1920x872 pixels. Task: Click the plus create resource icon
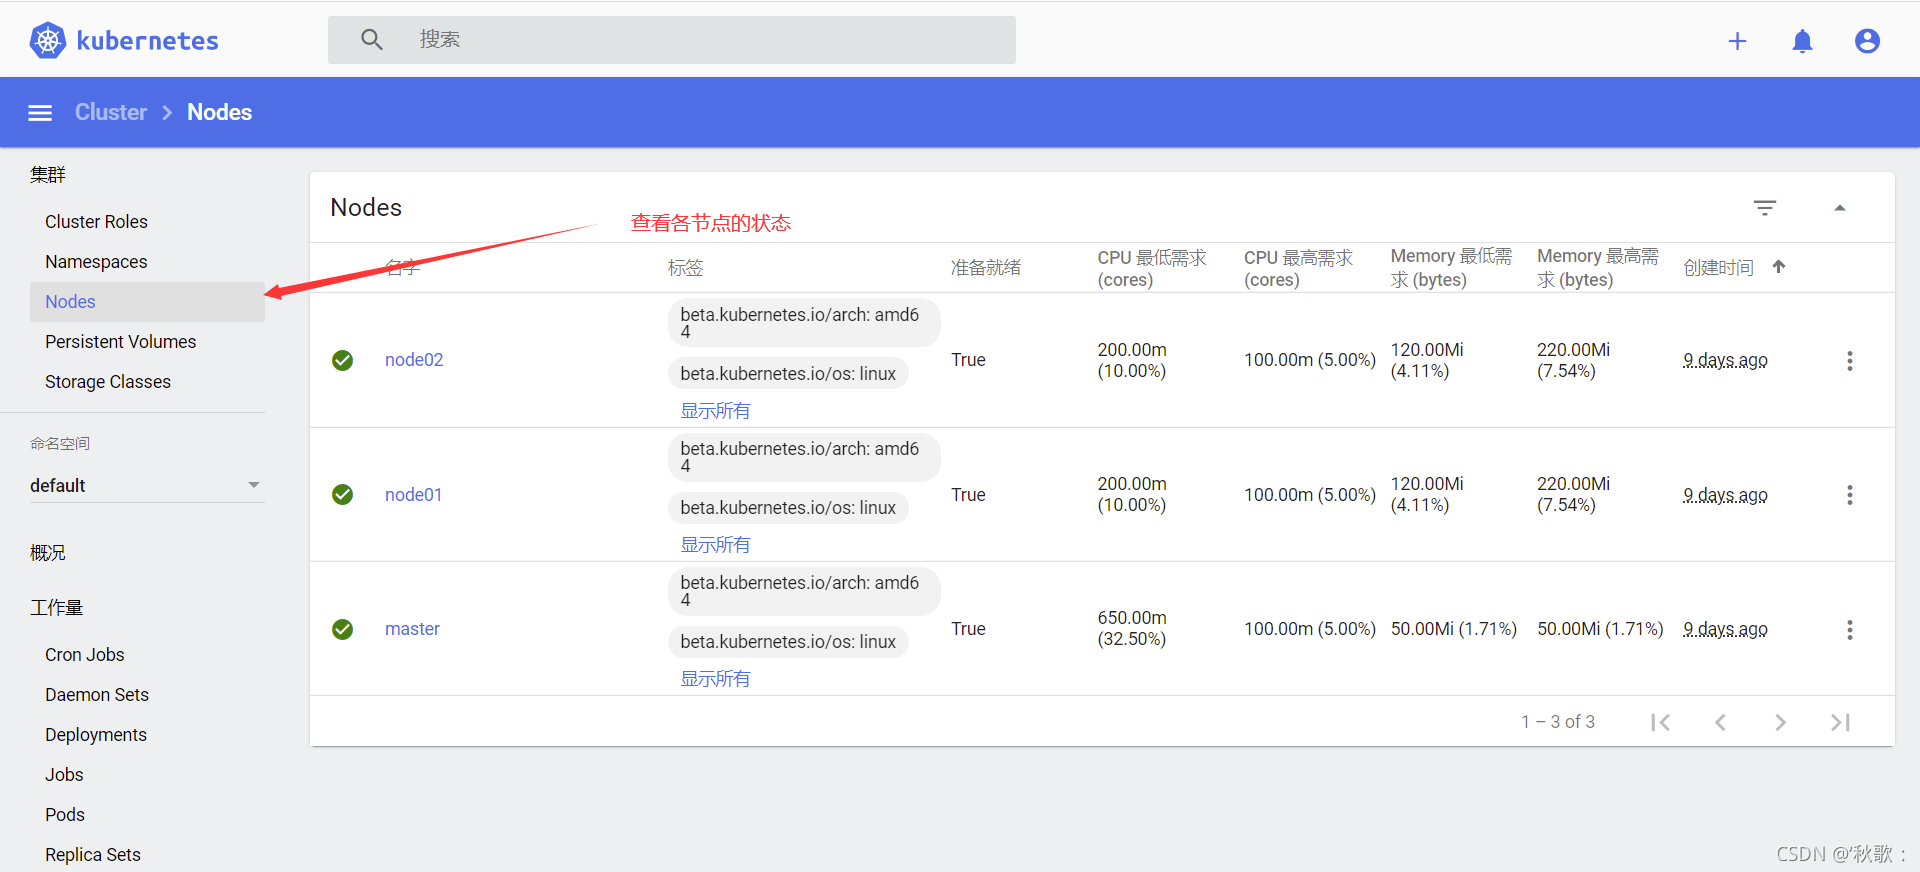point(1738,41)
